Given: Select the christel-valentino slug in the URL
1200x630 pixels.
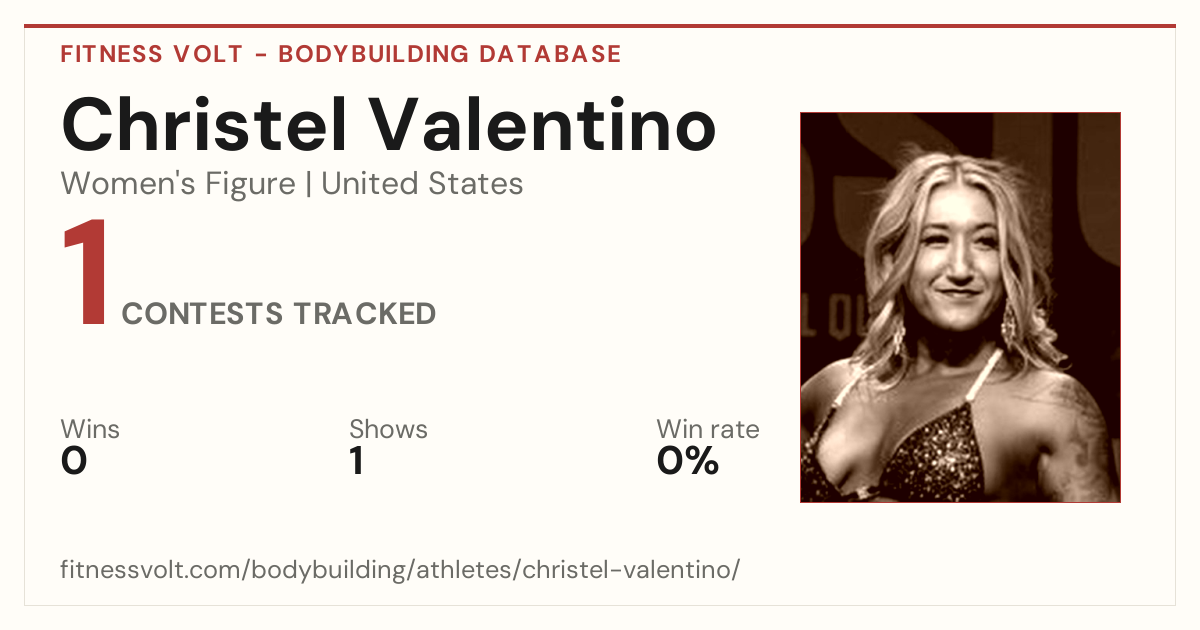Looking at the screenshot, I should 629,571.
